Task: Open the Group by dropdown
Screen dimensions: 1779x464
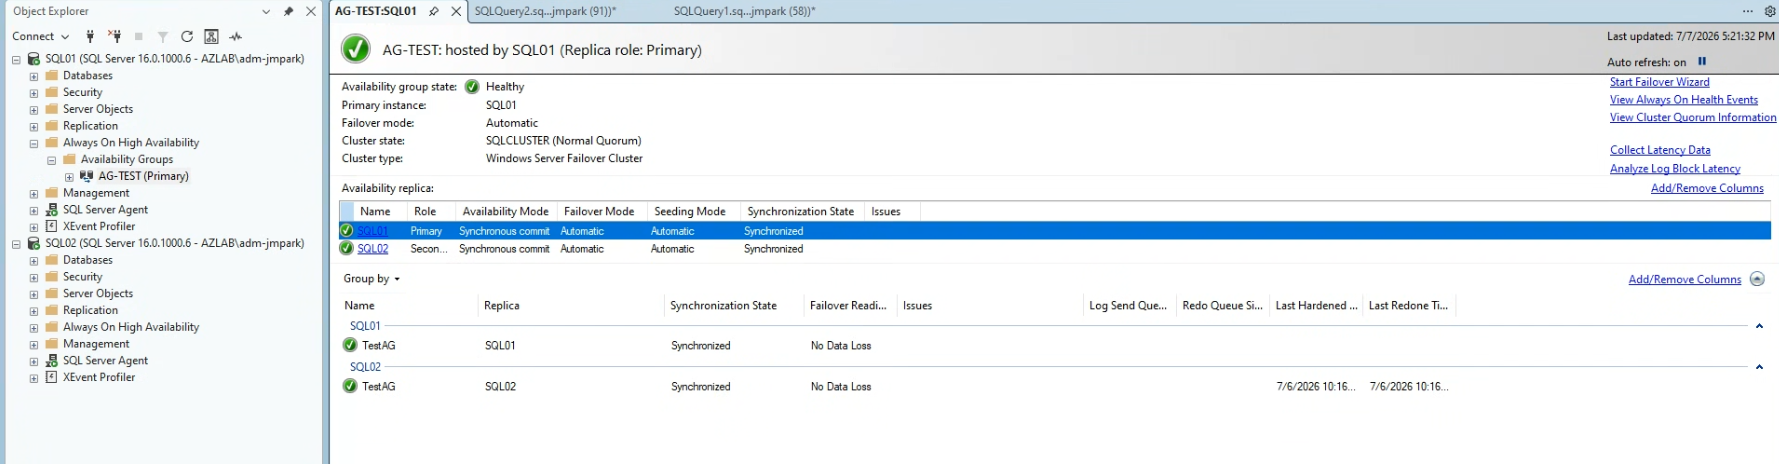Action: 371,279
